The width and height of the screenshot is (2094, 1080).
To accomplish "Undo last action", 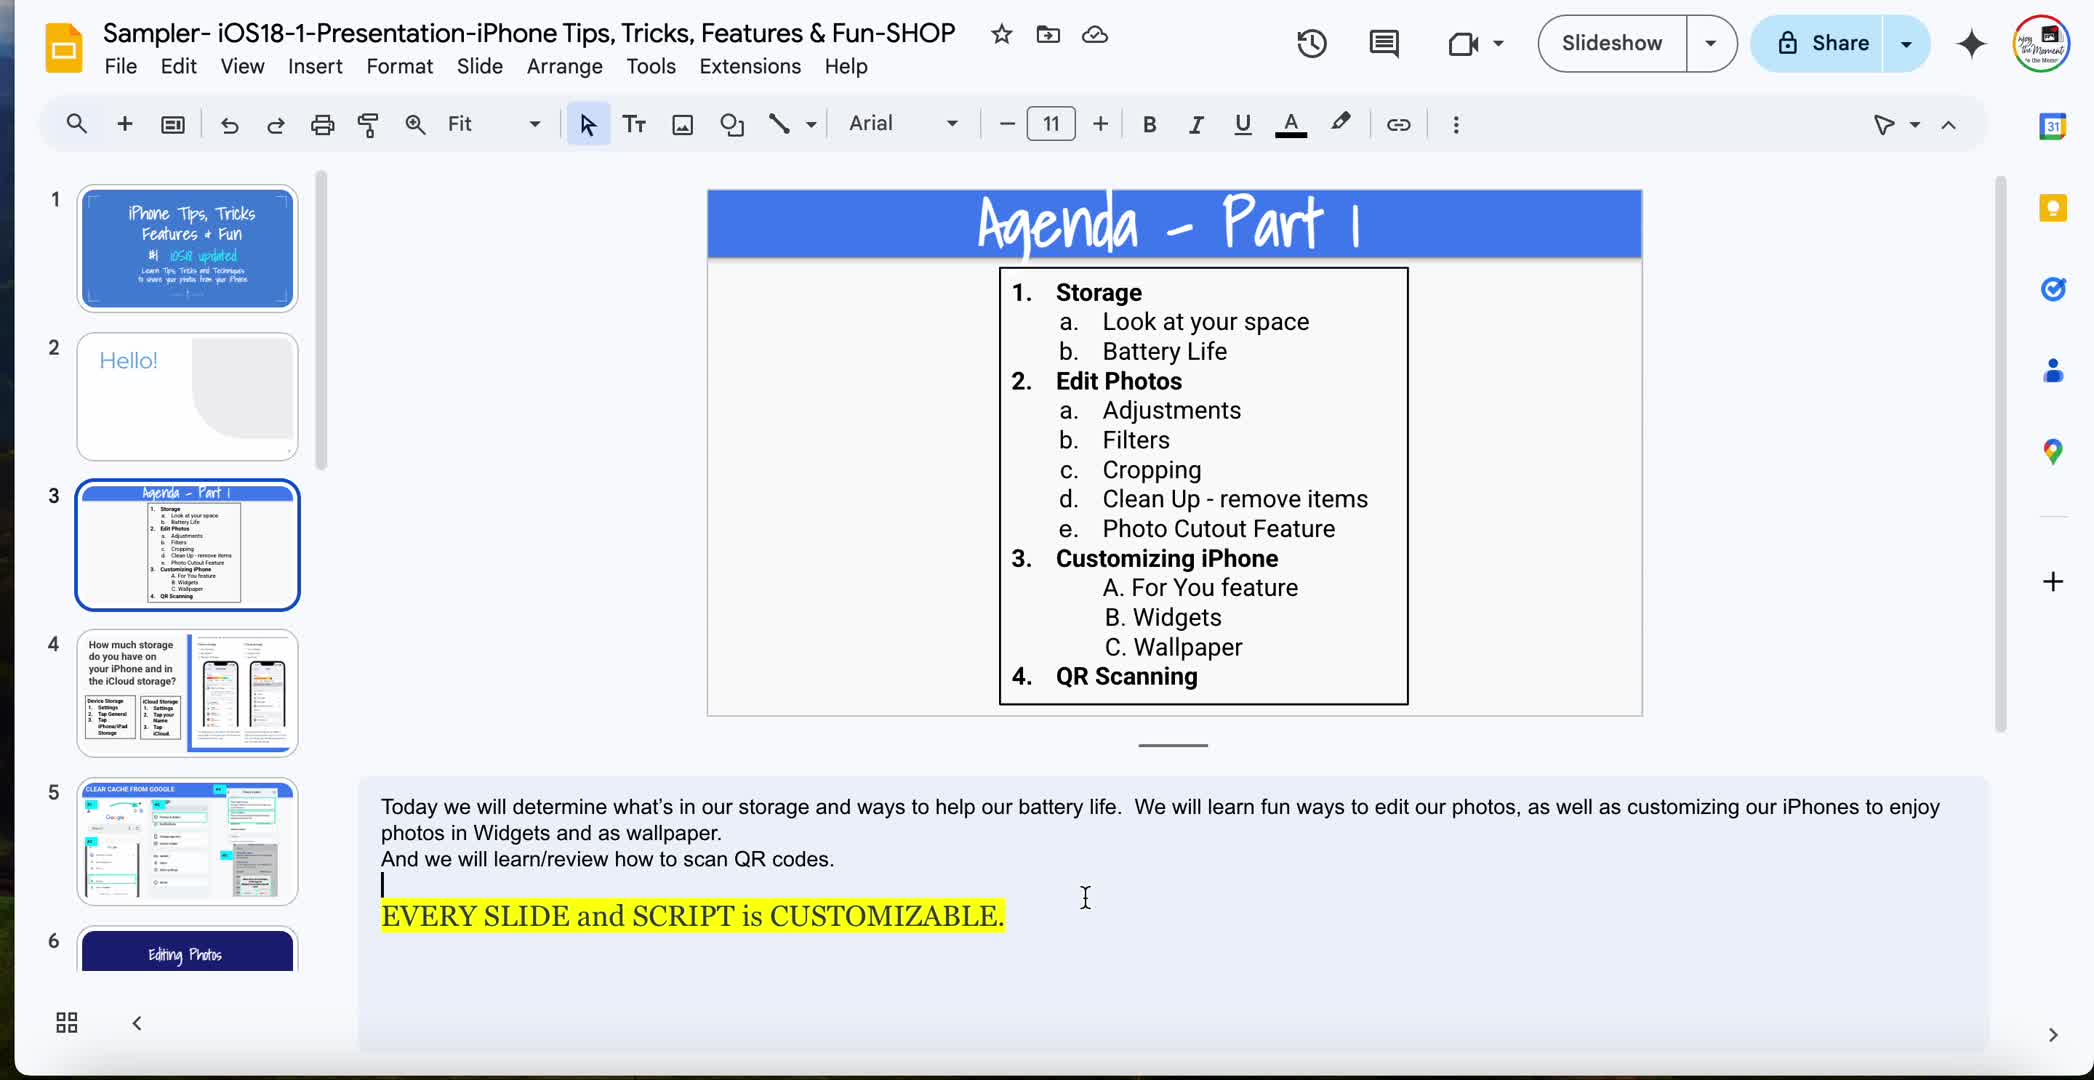I will (229, 124).
